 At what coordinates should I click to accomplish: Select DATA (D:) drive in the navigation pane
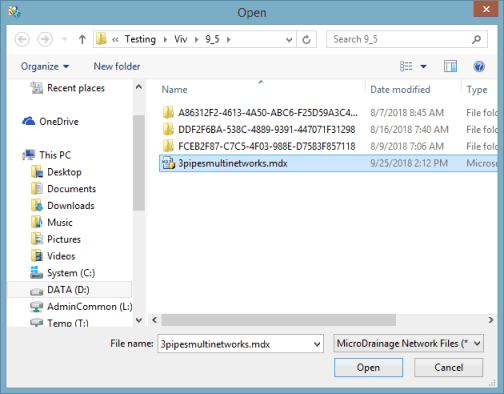click(69, 290)
